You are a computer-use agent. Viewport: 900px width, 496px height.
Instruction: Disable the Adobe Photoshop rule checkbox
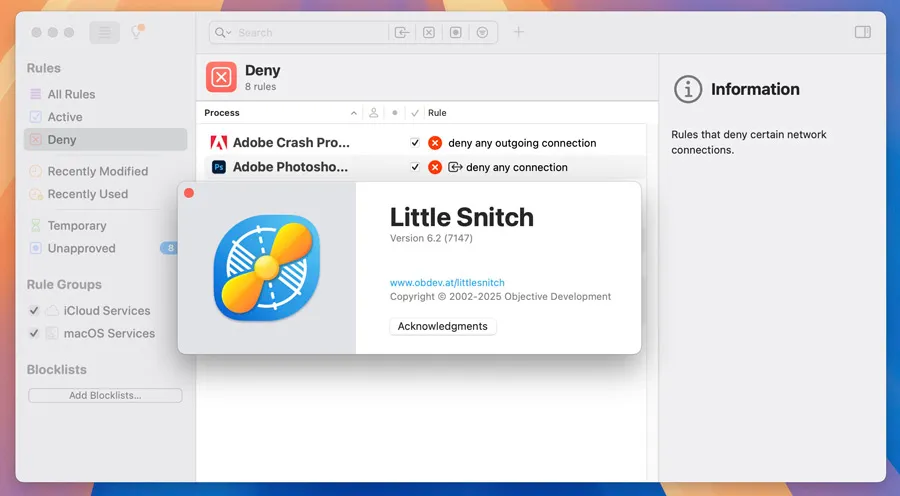(x=415, y=167)
